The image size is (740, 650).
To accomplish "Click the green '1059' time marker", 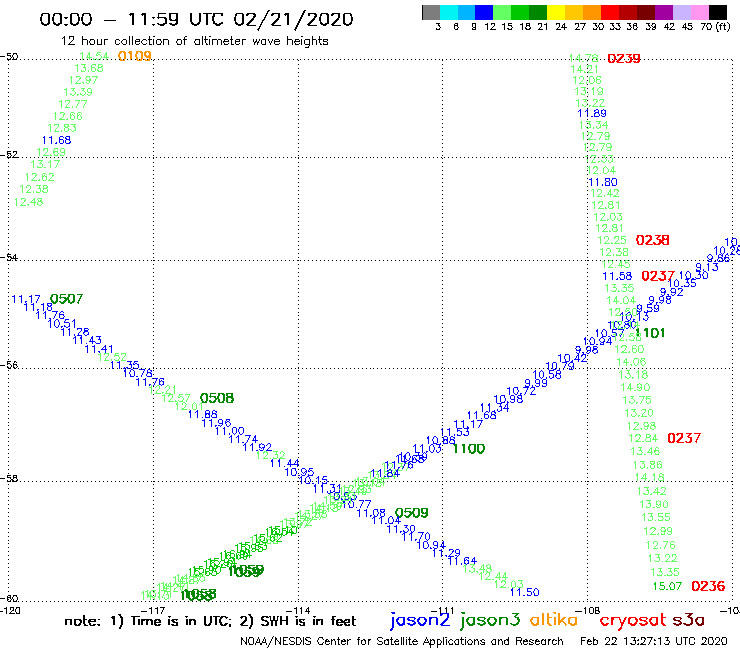I will tap(246, 571).
